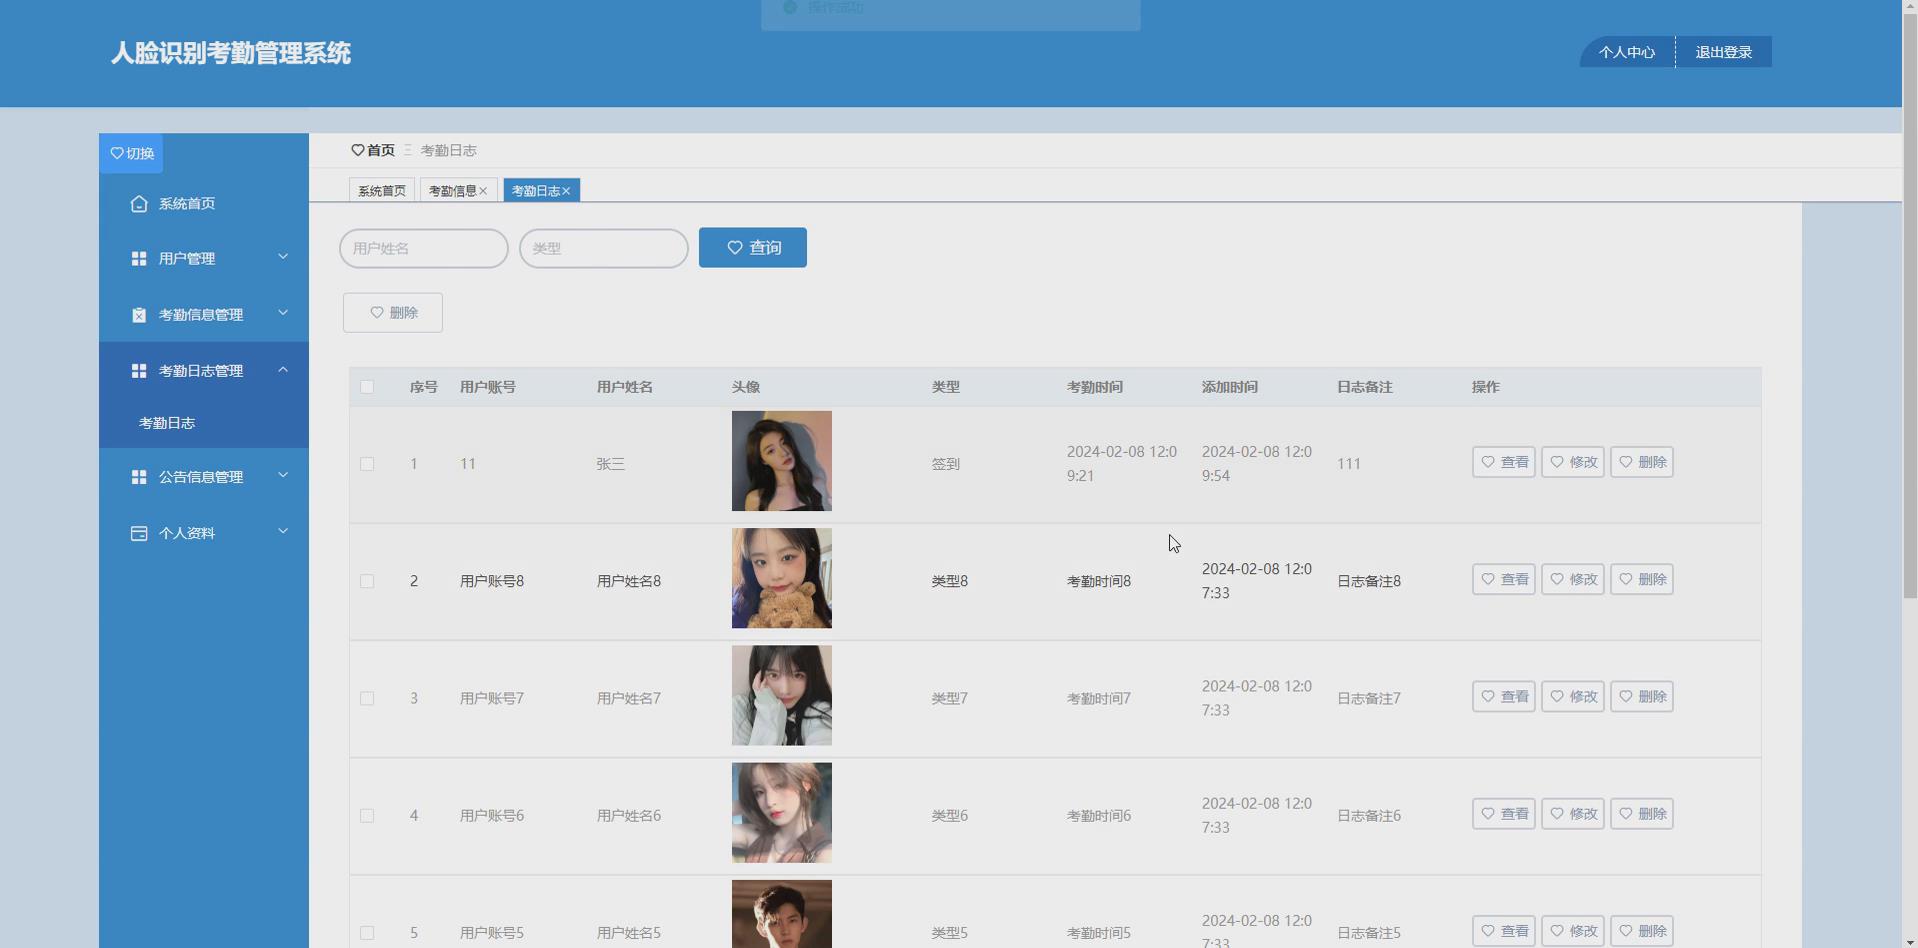Click 查看 for the 张三 row
This screenshot has width=1918, height=948.
click(1504, 462)
